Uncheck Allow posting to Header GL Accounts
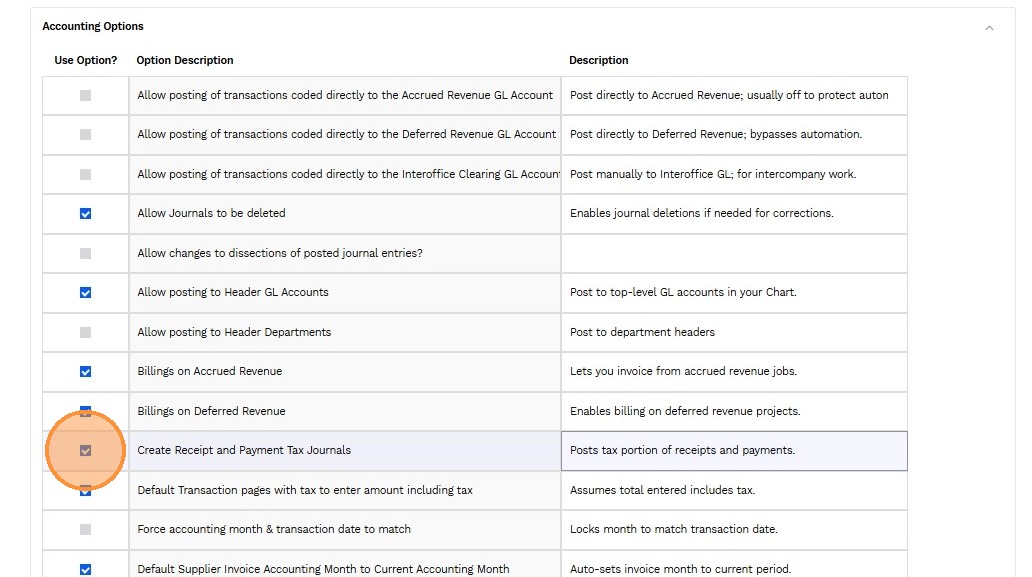Image resolution: width=1032 pixels, height=577 pixels. tap(85, 292)
